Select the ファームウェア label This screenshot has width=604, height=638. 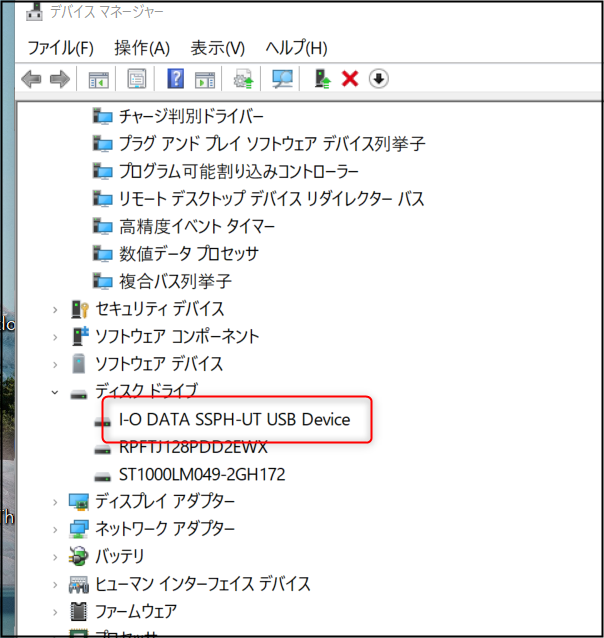[x=136, y=611]
